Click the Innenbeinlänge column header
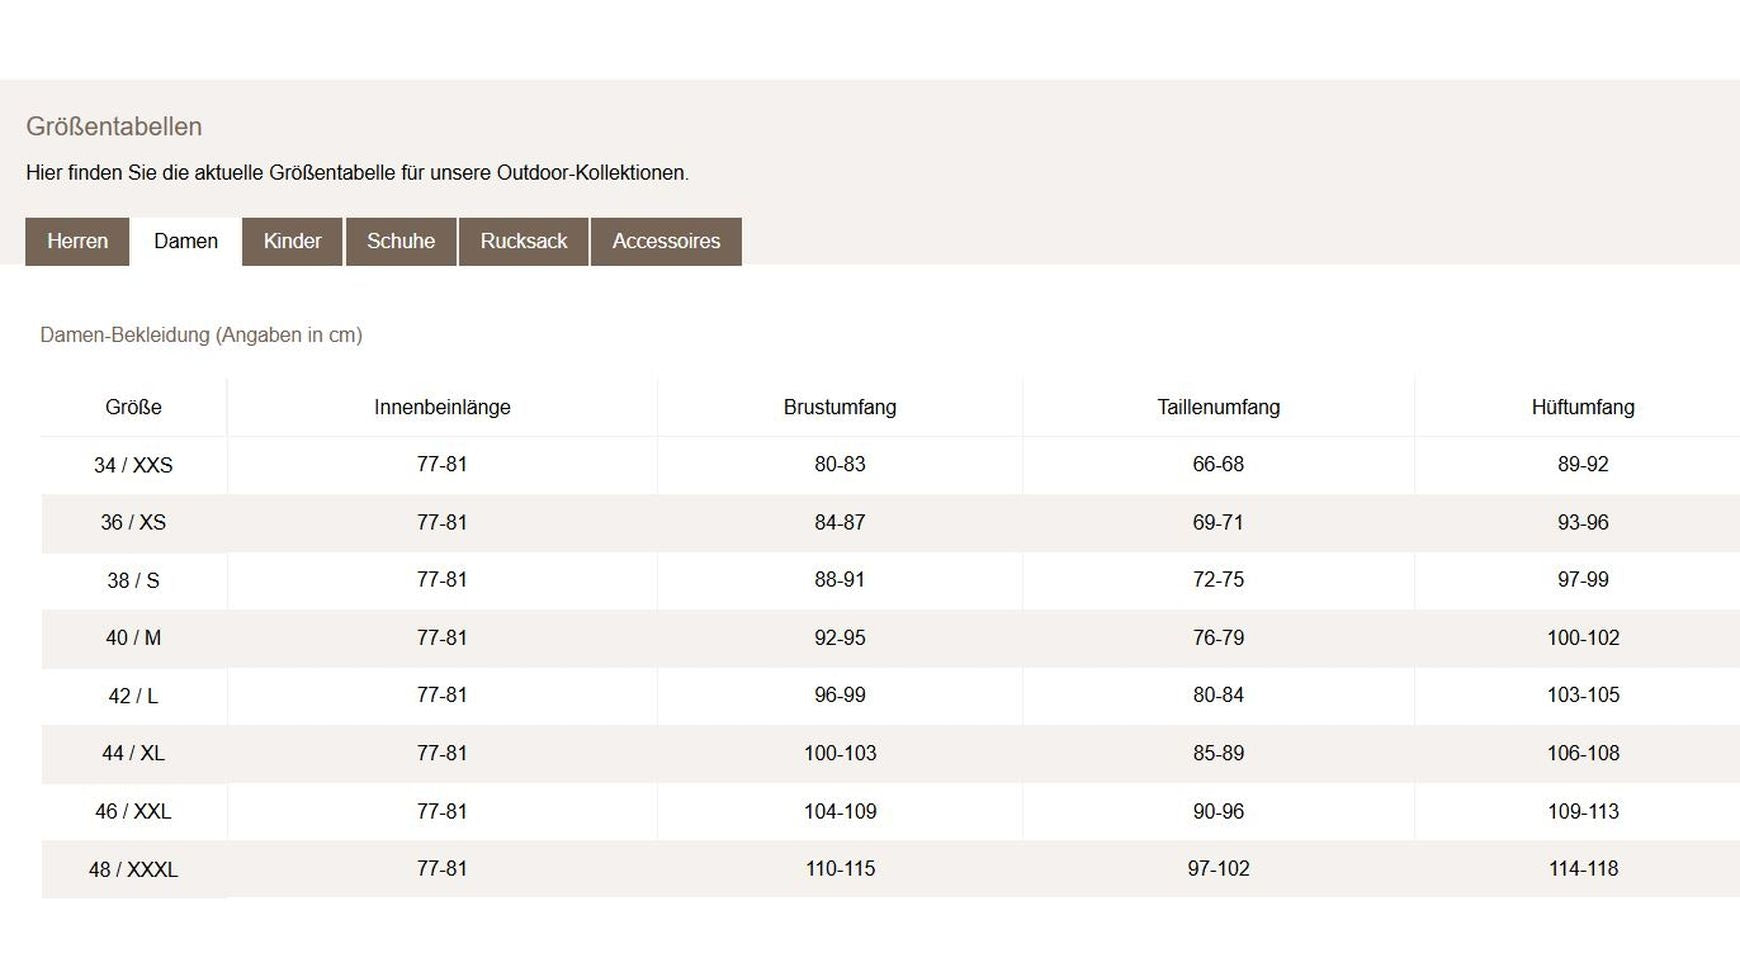 pyautogui.click(x=442, y=407)
